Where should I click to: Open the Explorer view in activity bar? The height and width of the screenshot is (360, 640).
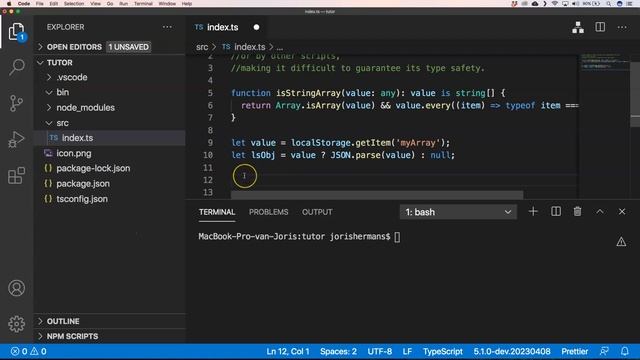tap(16, 31)
